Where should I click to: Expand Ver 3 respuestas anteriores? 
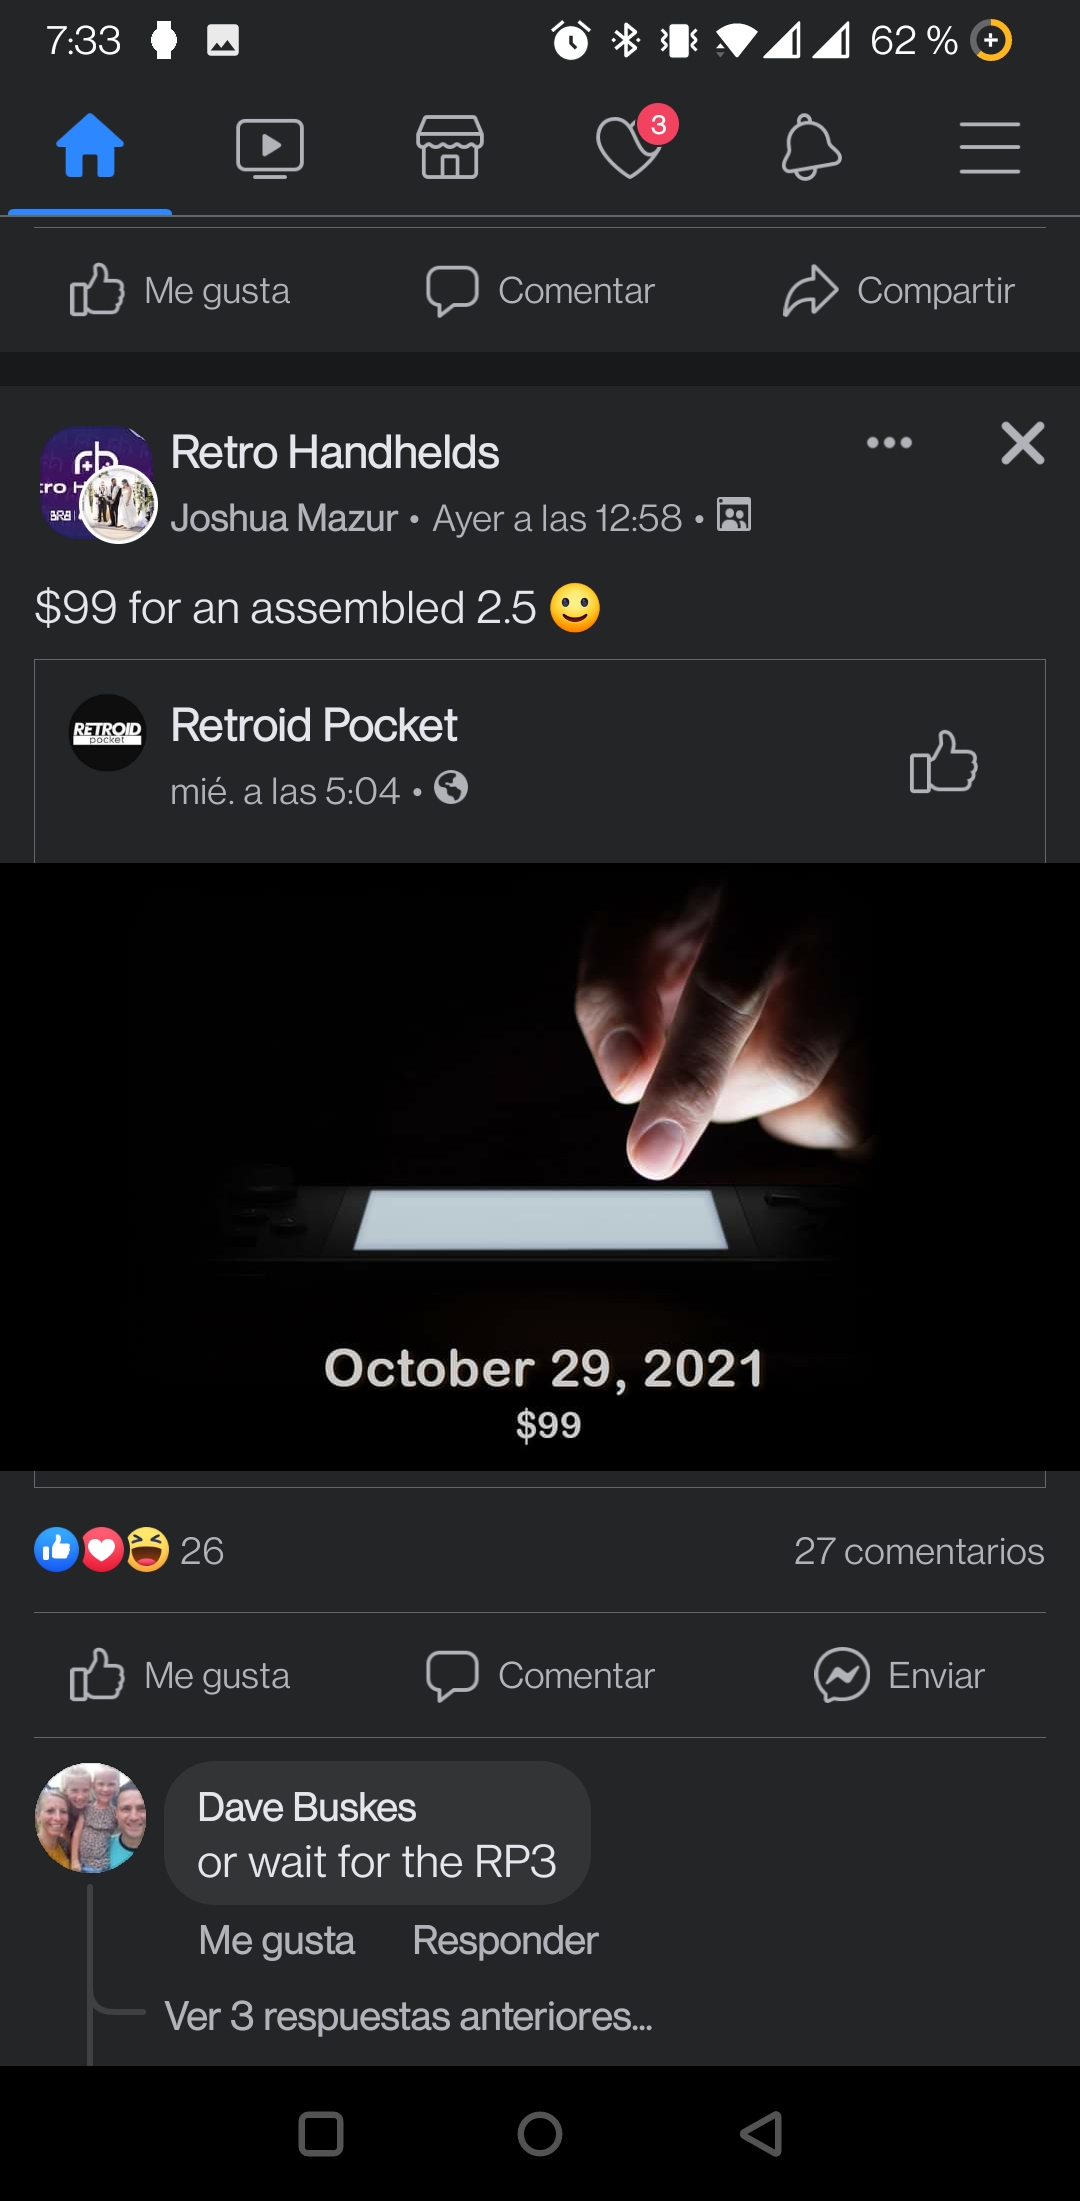click(x=408, y=2016)
